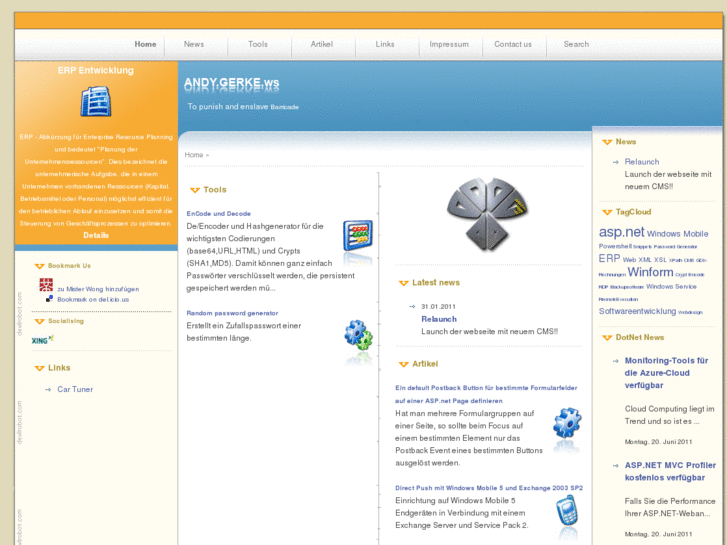Select the Powershell tag
Screen dimensions: 727x545
615,246
